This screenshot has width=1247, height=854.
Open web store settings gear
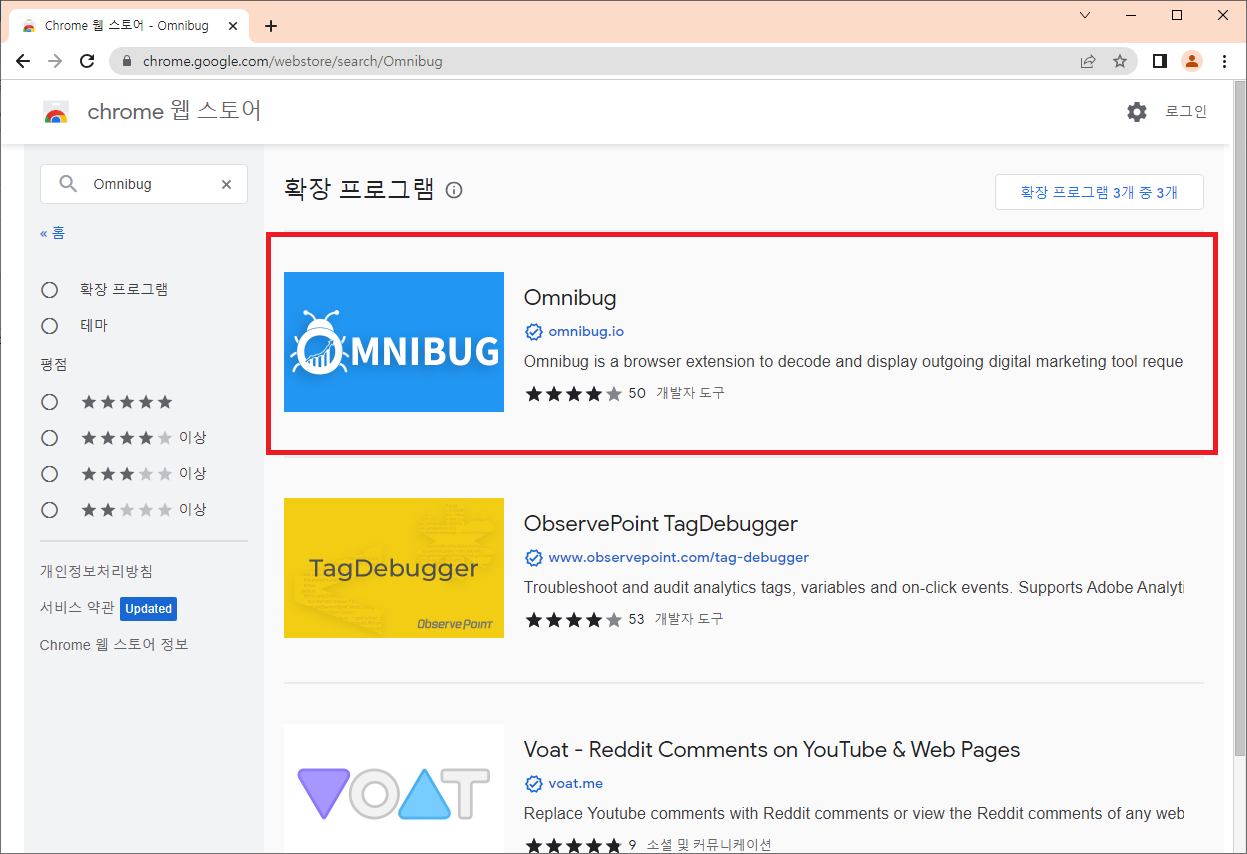pos(1137,112)
